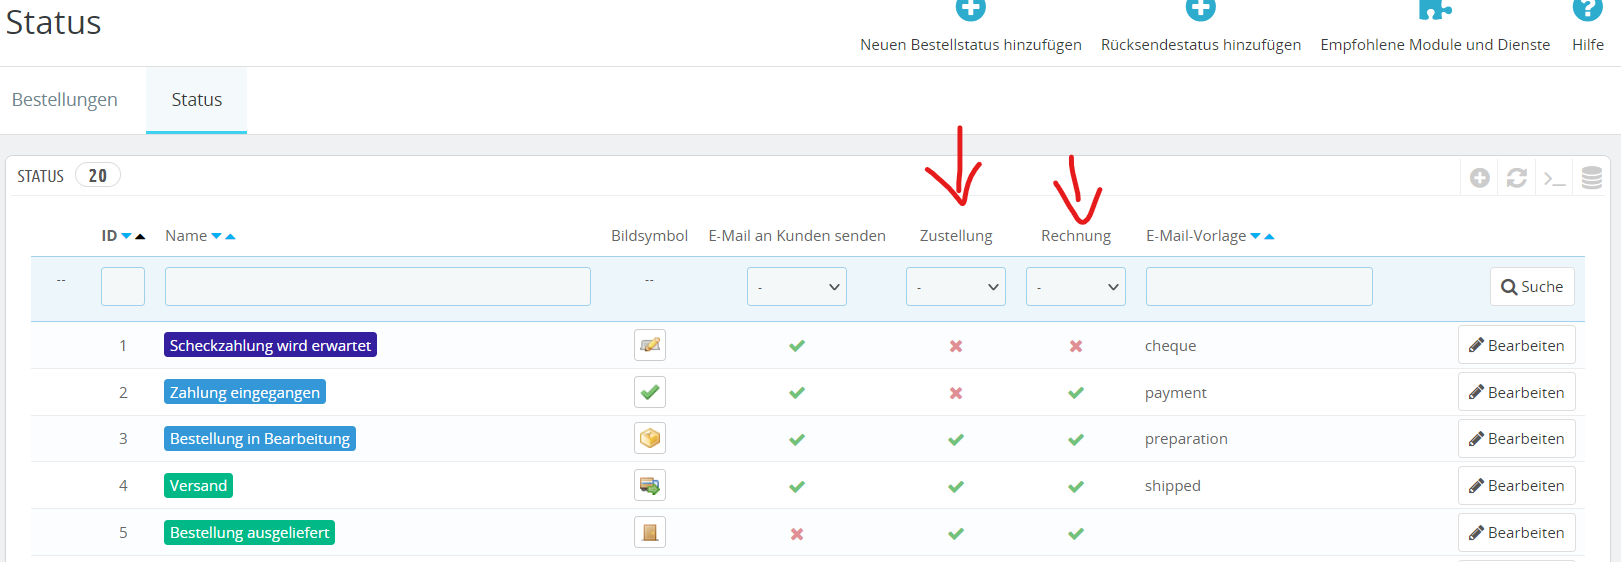The width and height of the screenshot is (1621, 562).
Task: Click the Rücksendestatus hinzufügen plus icon
Action: tap(1200, 9)
